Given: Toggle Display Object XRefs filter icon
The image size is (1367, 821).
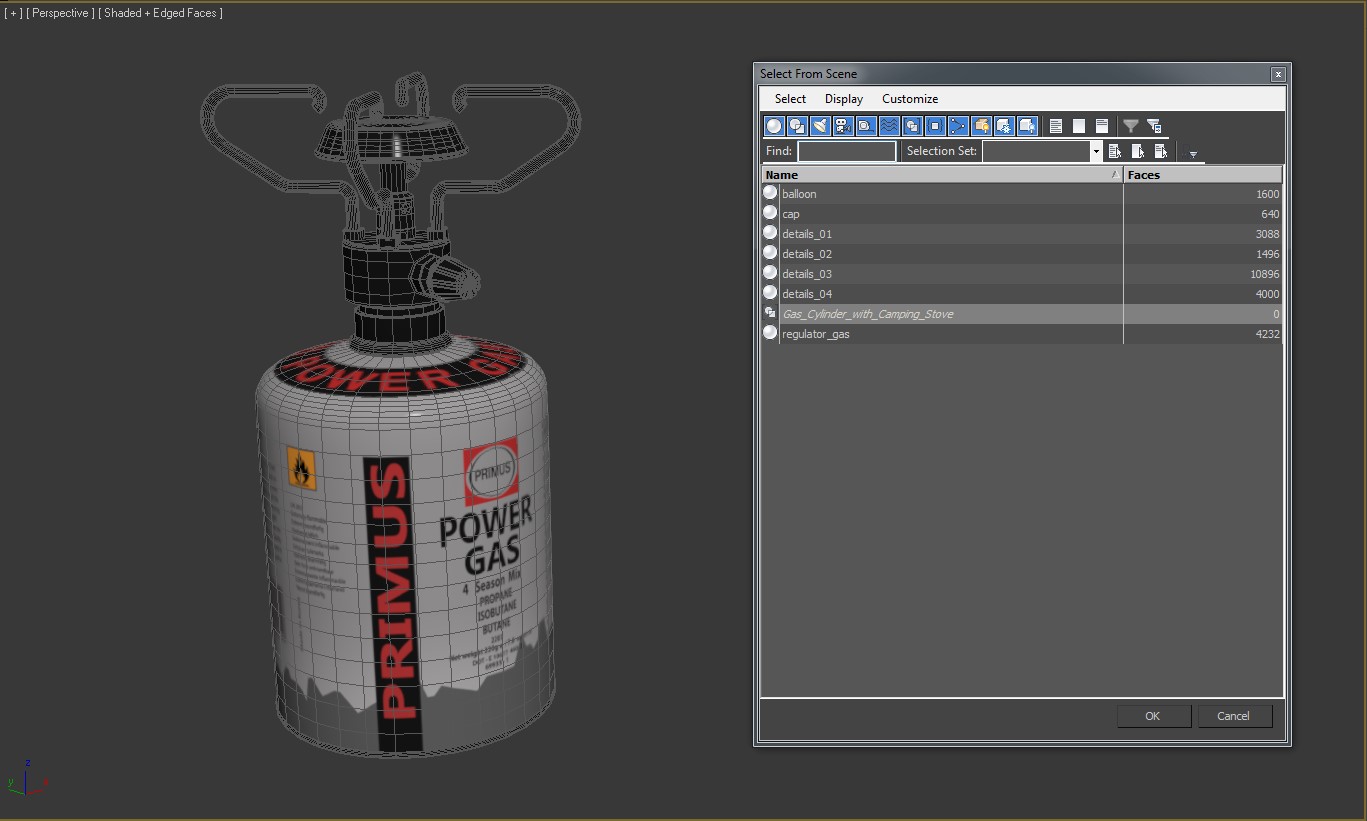Looking at the screenshot, I should point(935,126).
